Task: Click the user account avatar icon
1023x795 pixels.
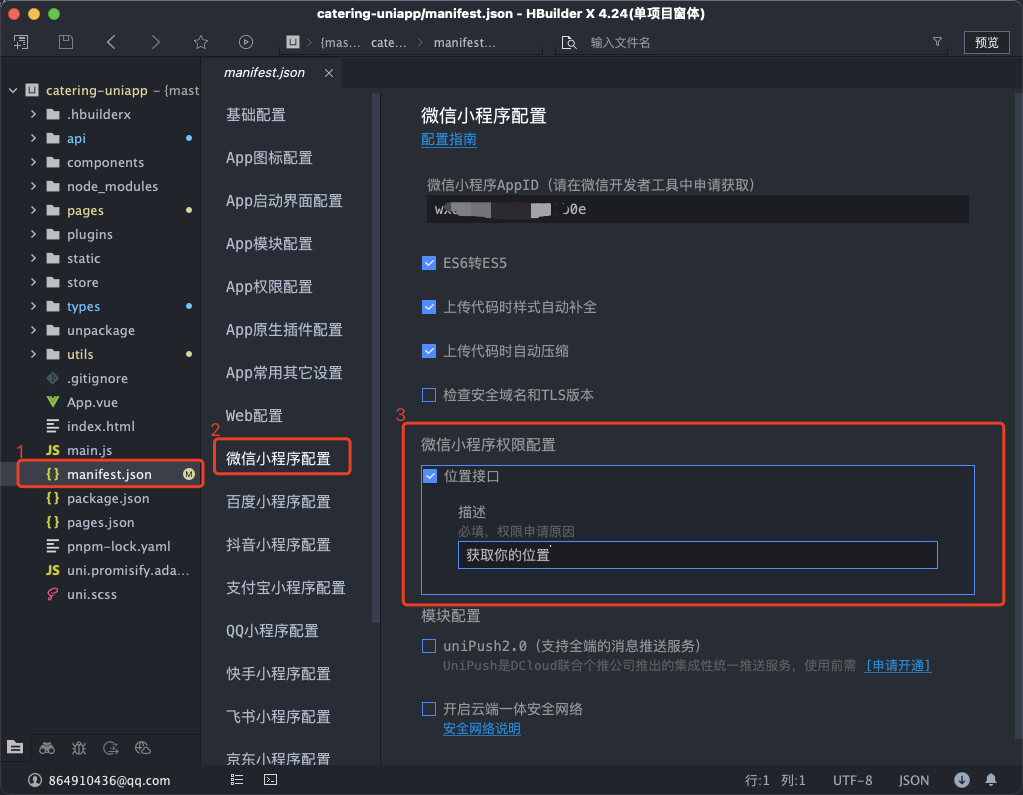Action: [35, 780]
